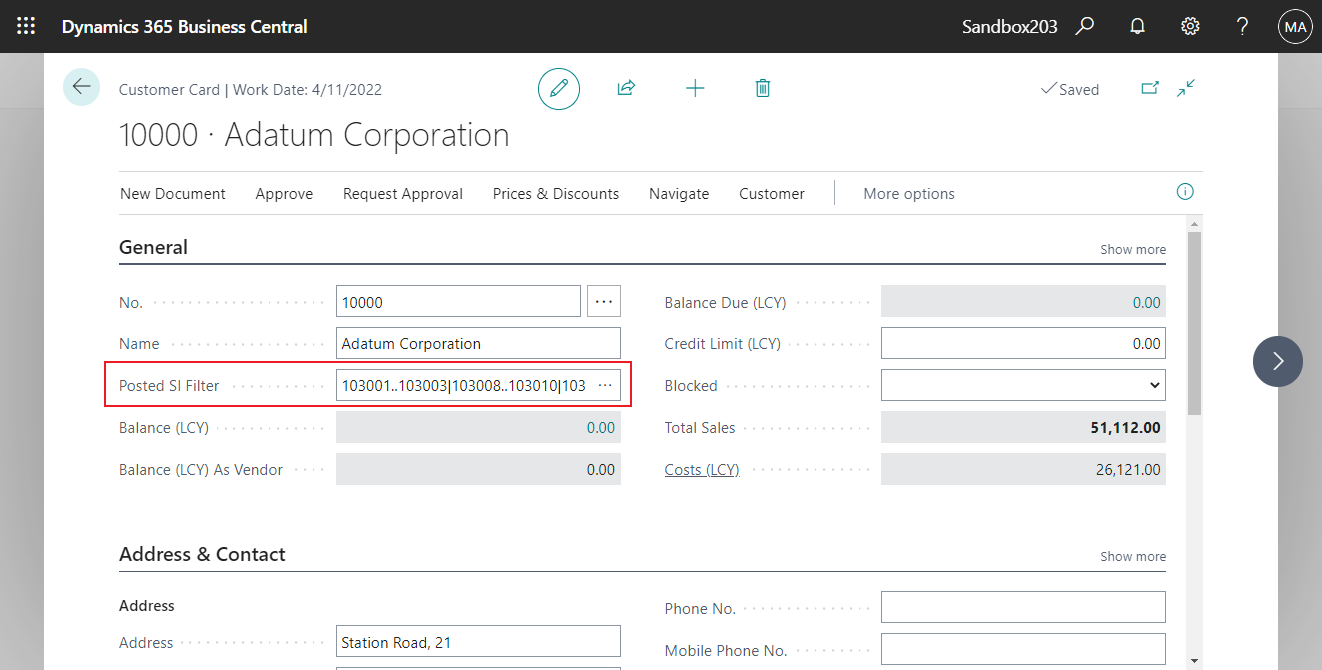Click the share icon on the action bar
1322x670 pixels.
pos(626,88)
